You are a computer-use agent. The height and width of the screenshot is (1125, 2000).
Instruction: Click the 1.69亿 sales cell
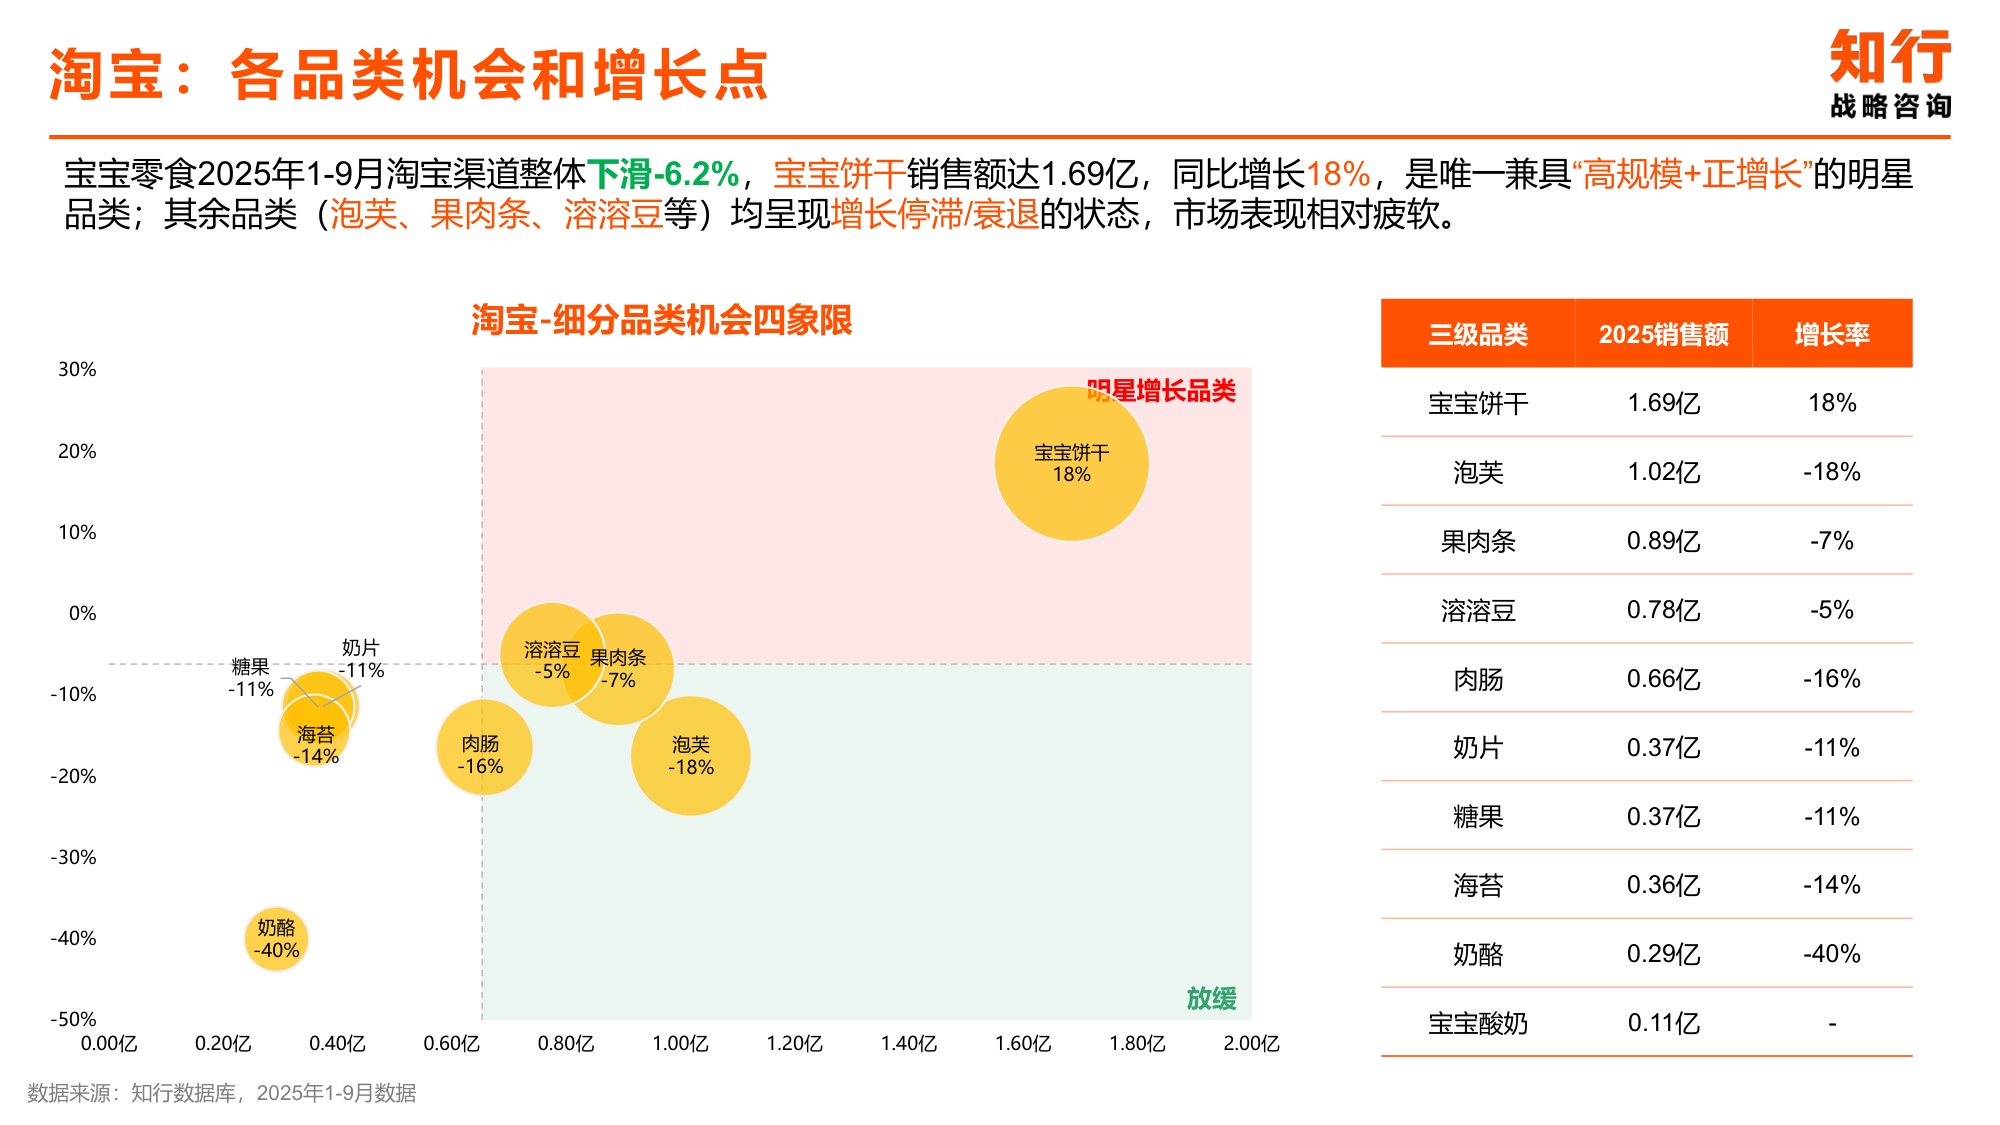1664,403
